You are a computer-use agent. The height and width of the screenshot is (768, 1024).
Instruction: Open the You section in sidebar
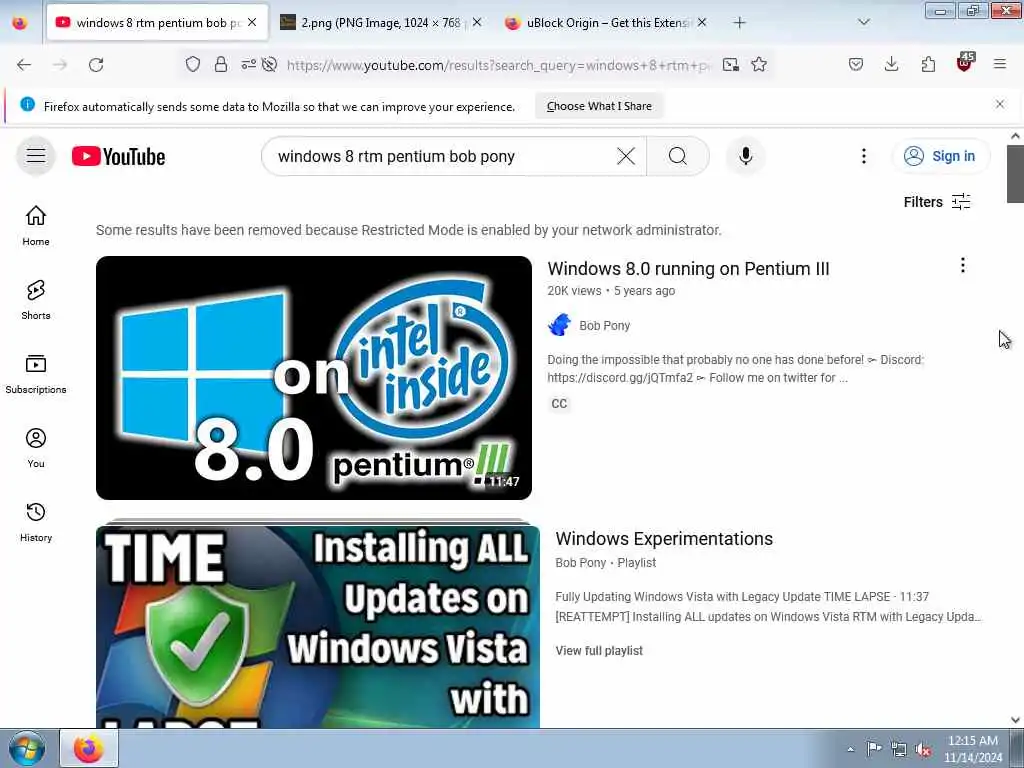(x=36, y=448)
